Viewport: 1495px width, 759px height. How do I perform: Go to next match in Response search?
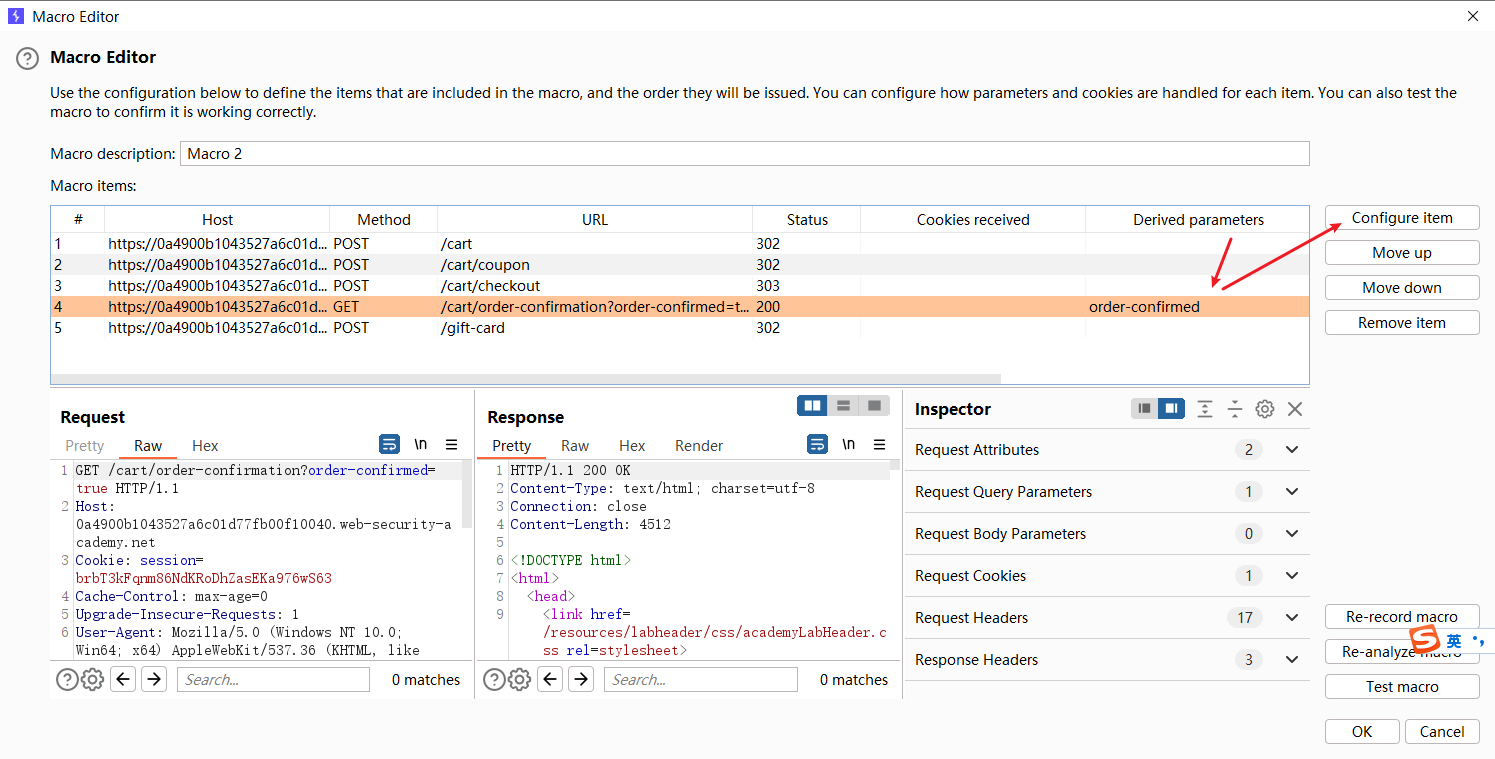tap(581, 680)
